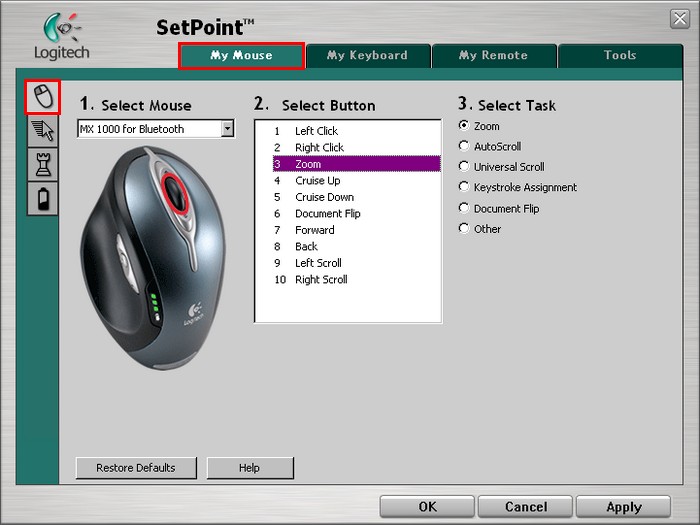Image resolution: width=700 pixels, height=525 pixels.
Task: Select button 4 Cruise Up
Action: (356, 180)
